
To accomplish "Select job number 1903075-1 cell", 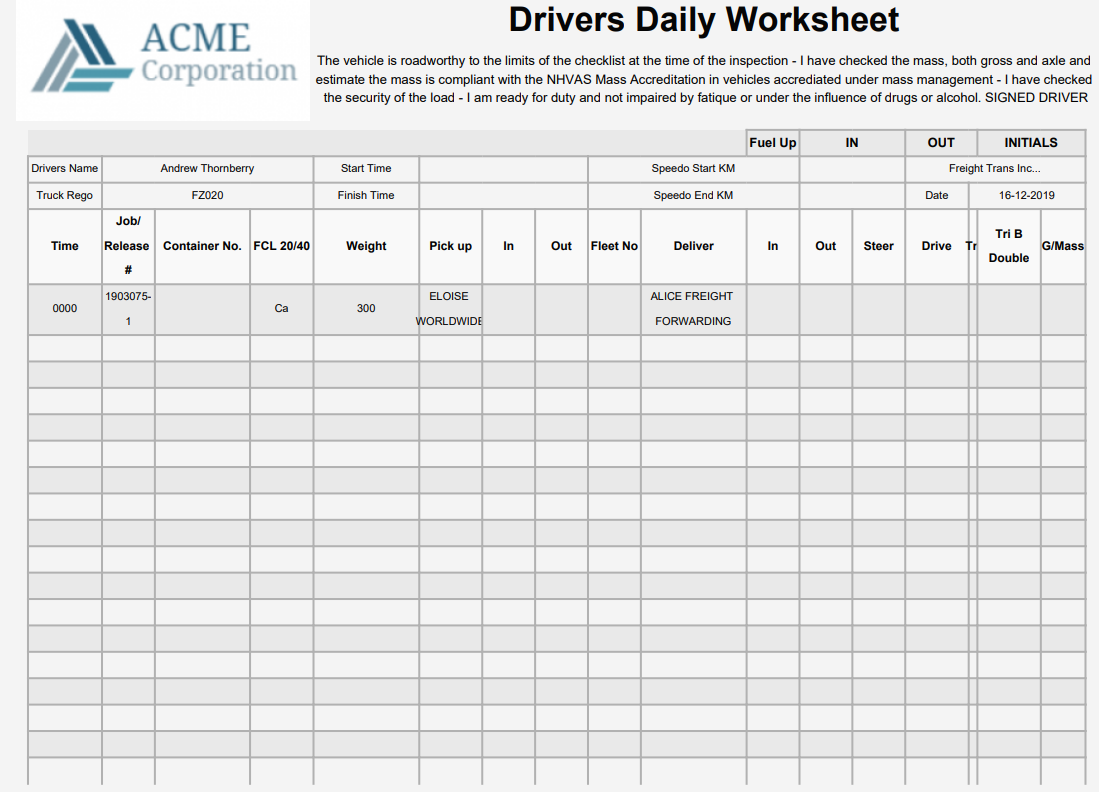I will 128,308.
